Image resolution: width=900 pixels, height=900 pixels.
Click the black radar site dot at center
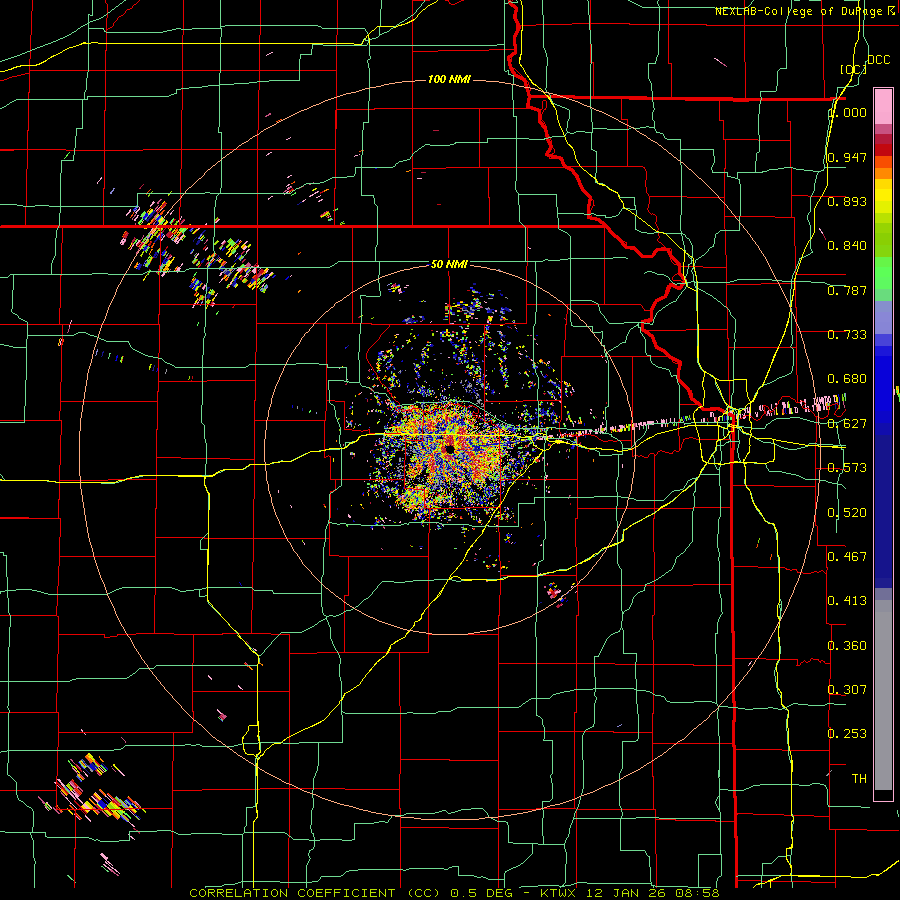pos(449,449)
